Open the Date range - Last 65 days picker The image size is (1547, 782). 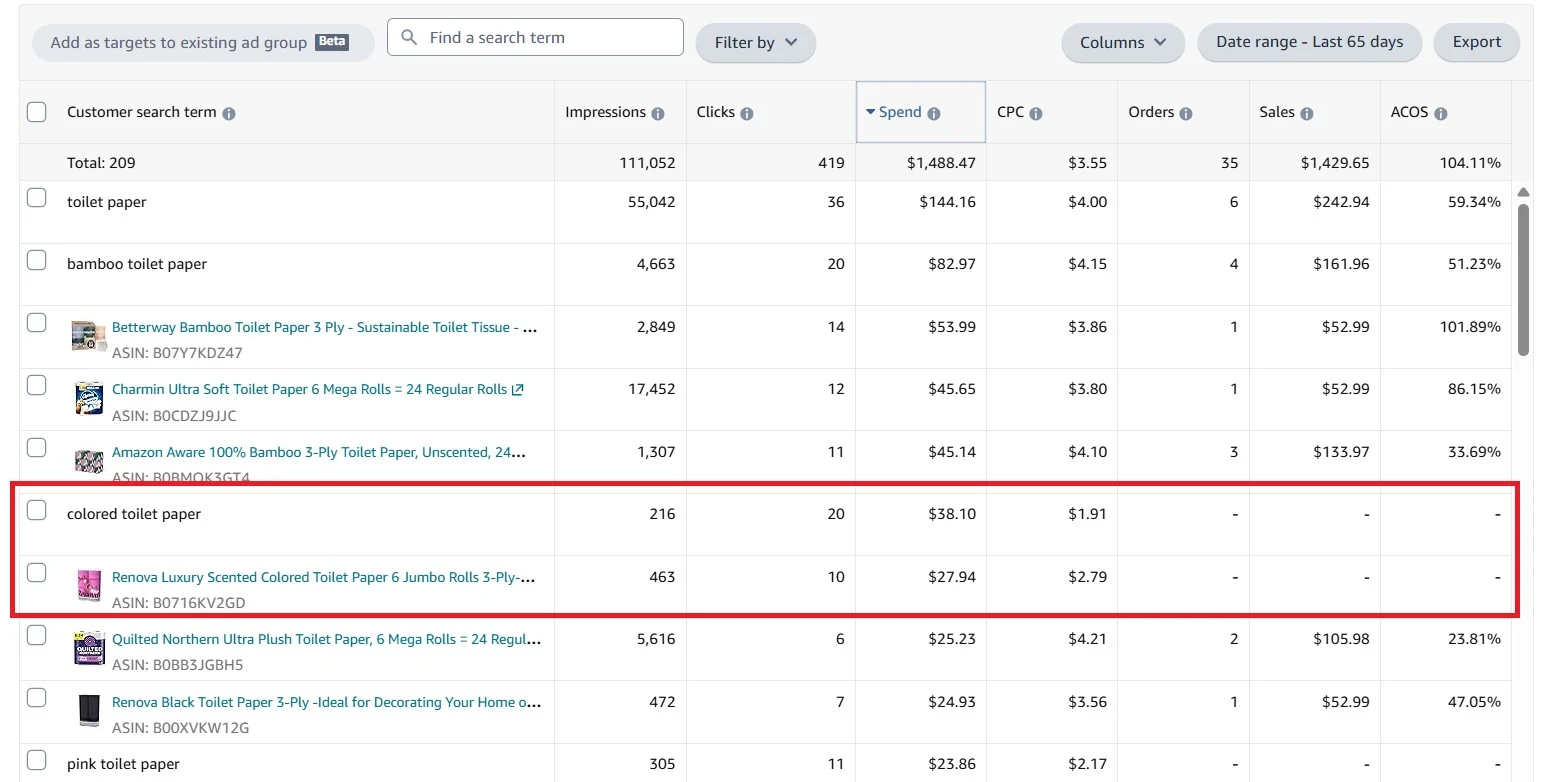pos(1309,42)
